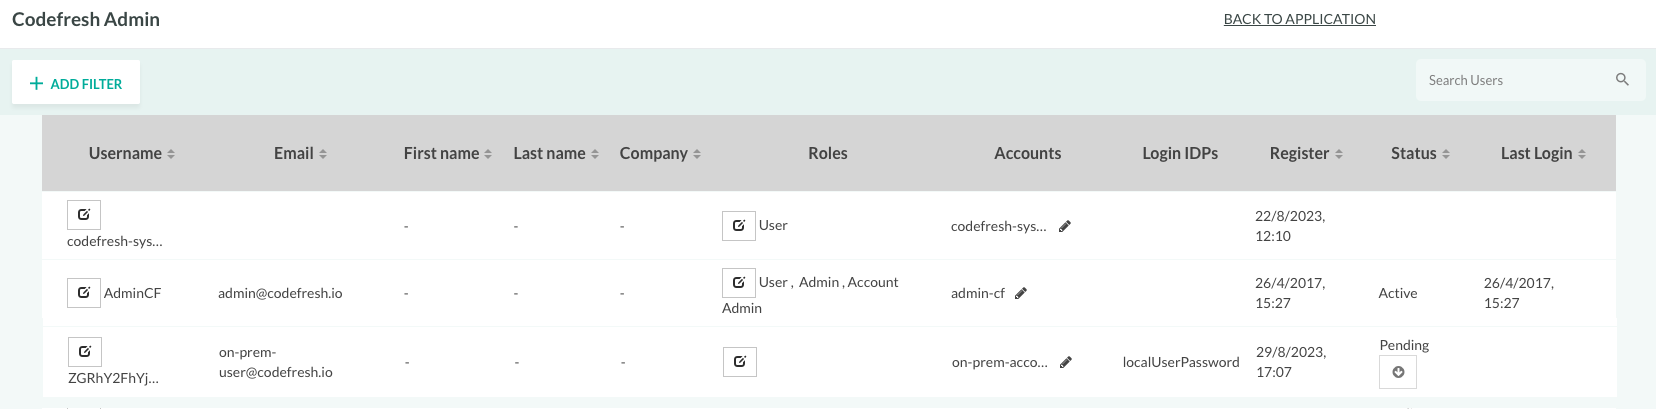Click pencil icon next to codefresh-sys account
Viewport: 1656px width, 409px height.
pos(1065,227)
